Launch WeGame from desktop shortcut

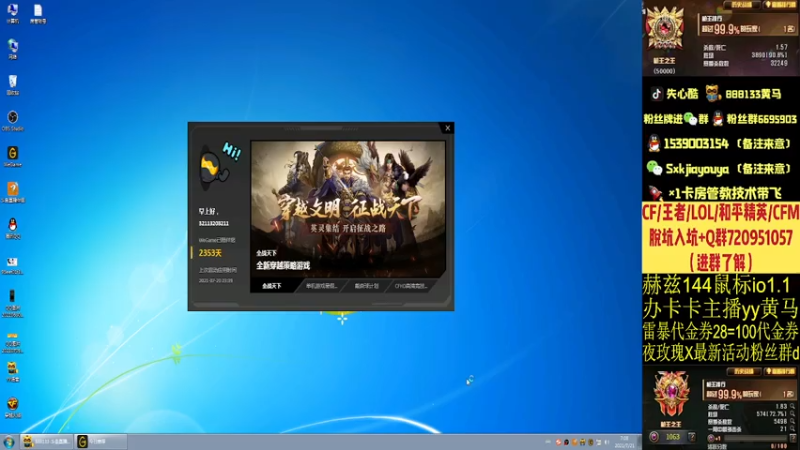[x=13, y=155]
